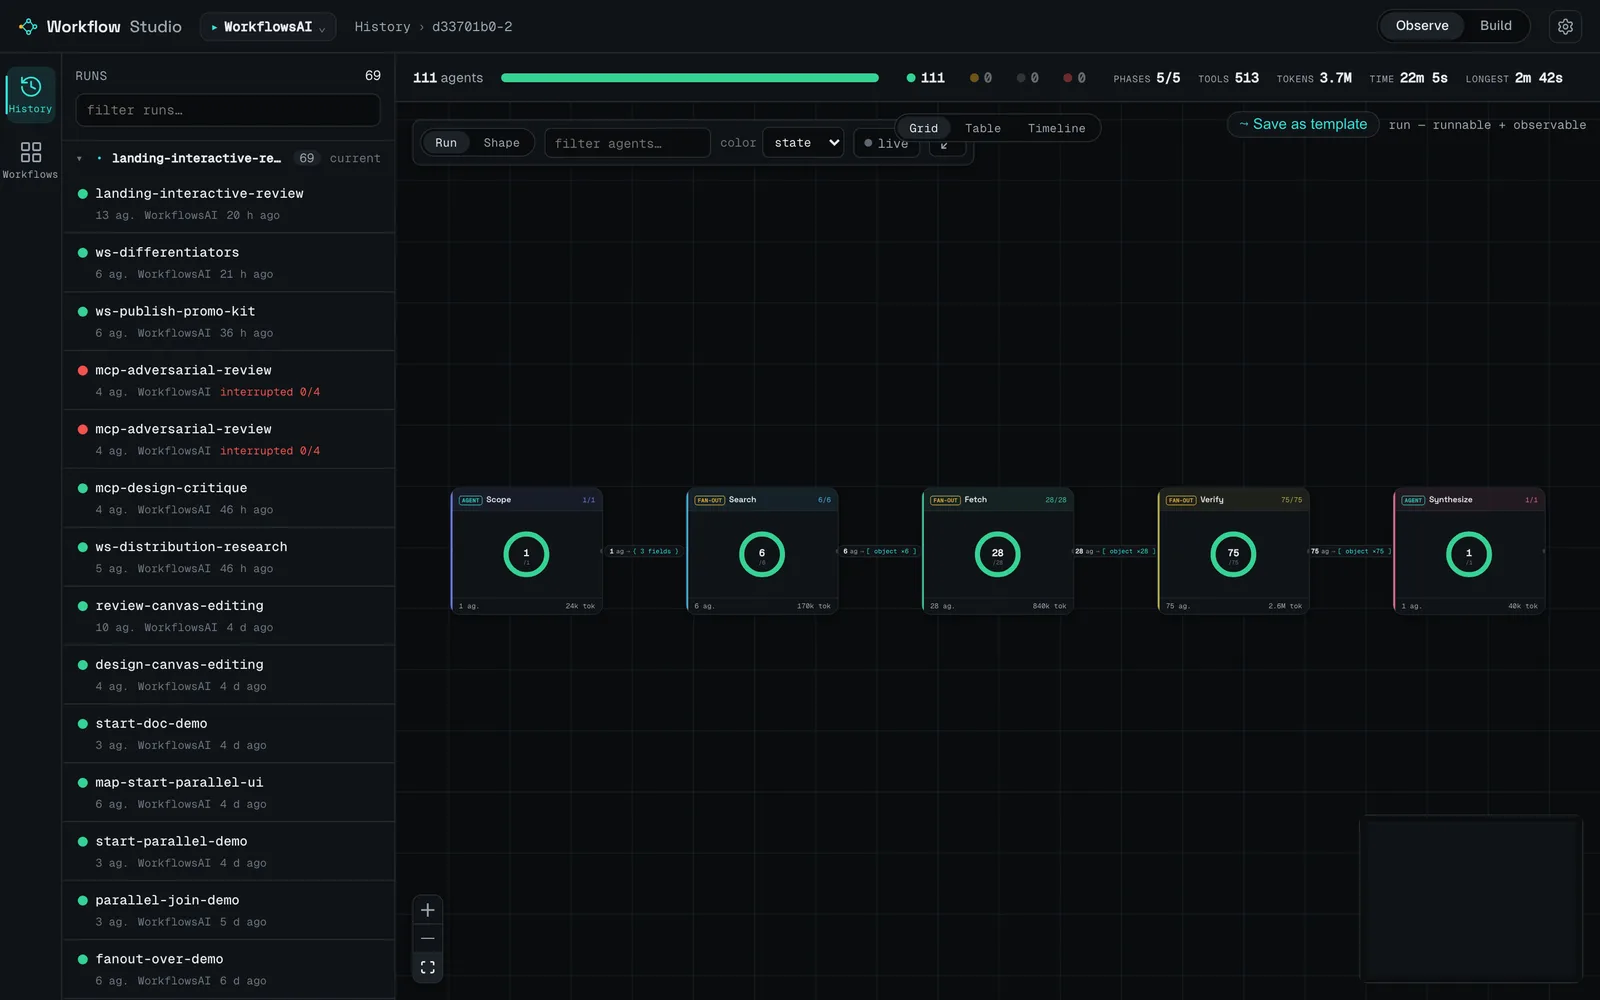The width and height of the screenshot is (1600, 1000).
Task: Click the Fetch to Verify edge label
Action: [1115, 551]
